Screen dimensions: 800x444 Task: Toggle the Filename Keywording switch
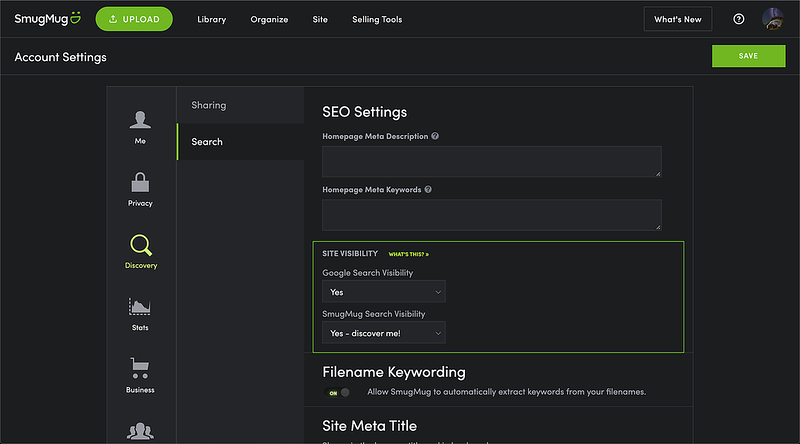(338, 392)
